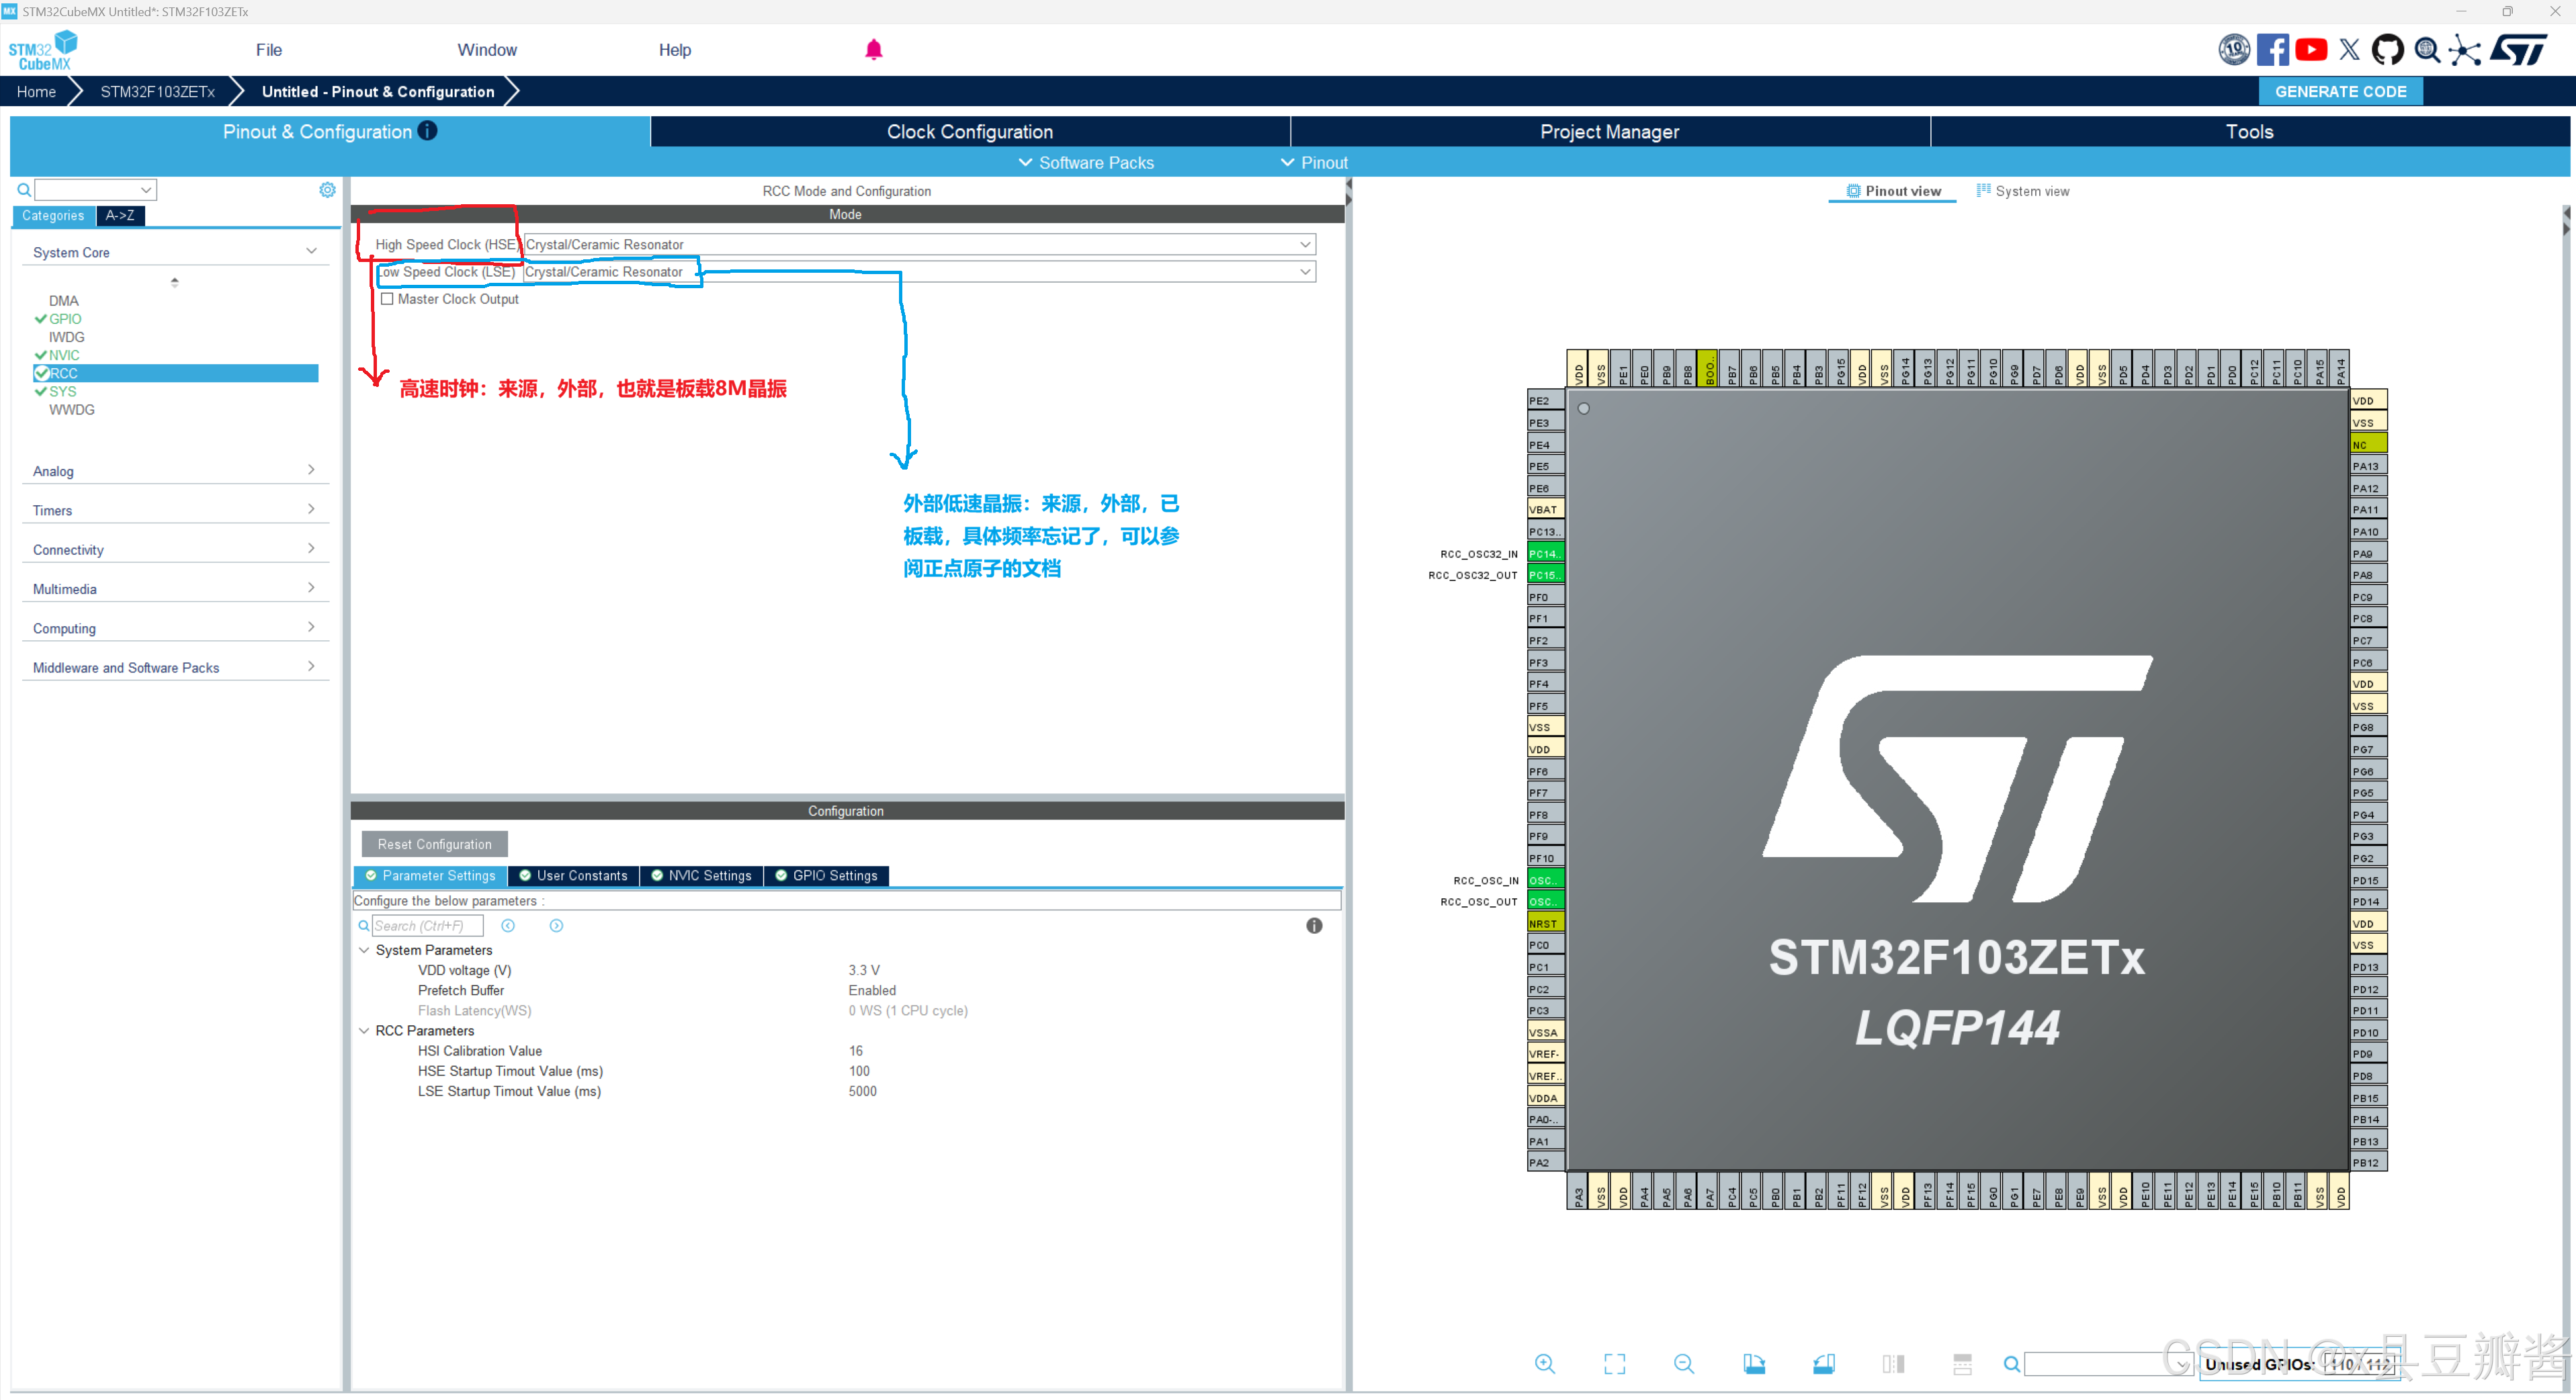This screenshot has height=1400, width=2576.
Task: Fit the chip view to the window
Action: (x=1614, y=1364)
